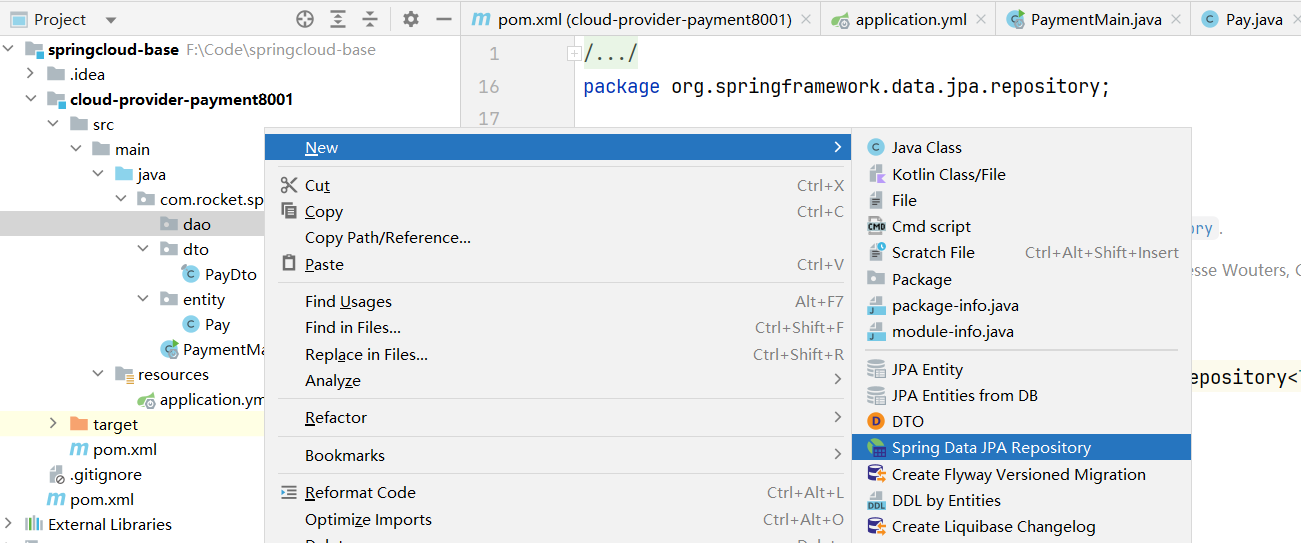Image resolution: width=1301 pixels, height=543 pixels.
Task: Choose Java Class from New submenu
Action: click(926, 148)
